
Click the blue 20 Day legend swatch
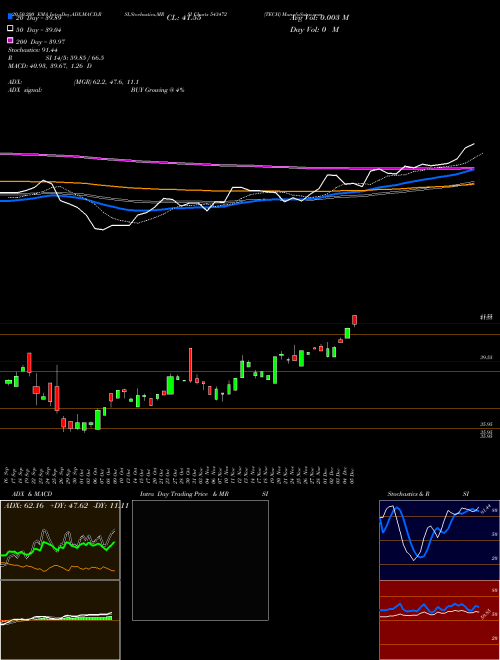tap(10, 17)
